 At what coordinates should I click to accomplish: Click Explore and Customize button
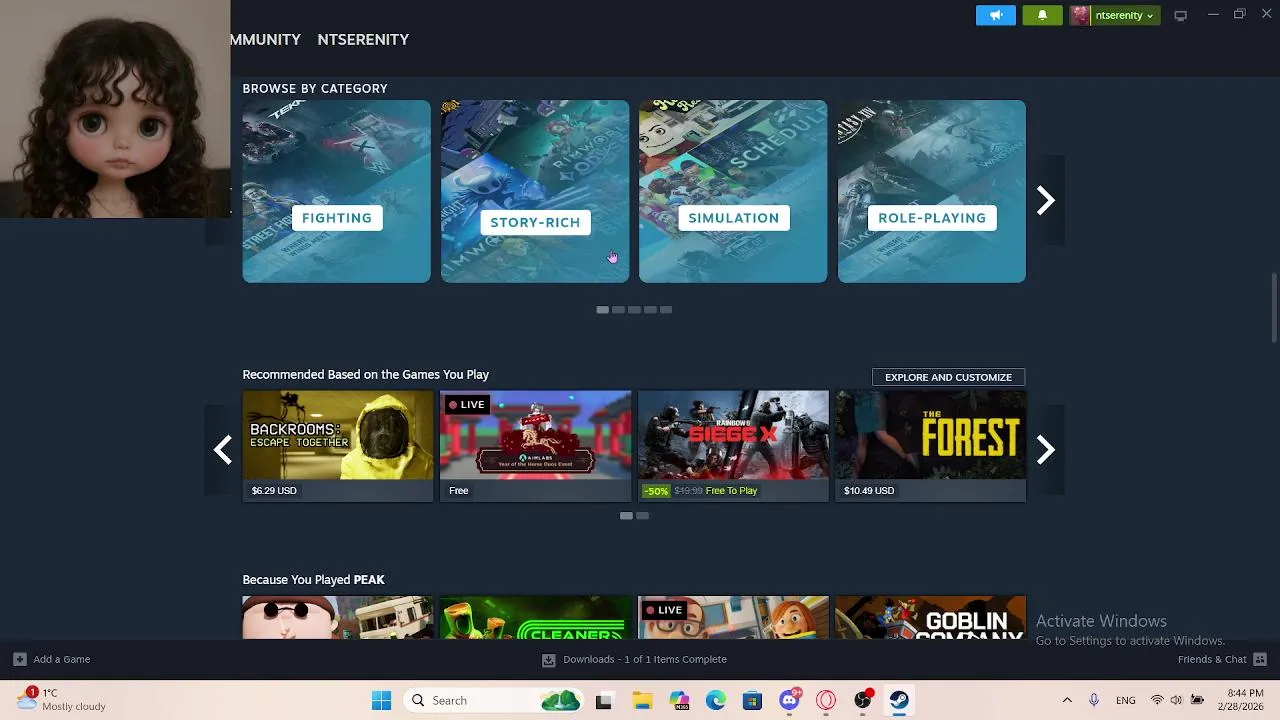click(948, 377)
